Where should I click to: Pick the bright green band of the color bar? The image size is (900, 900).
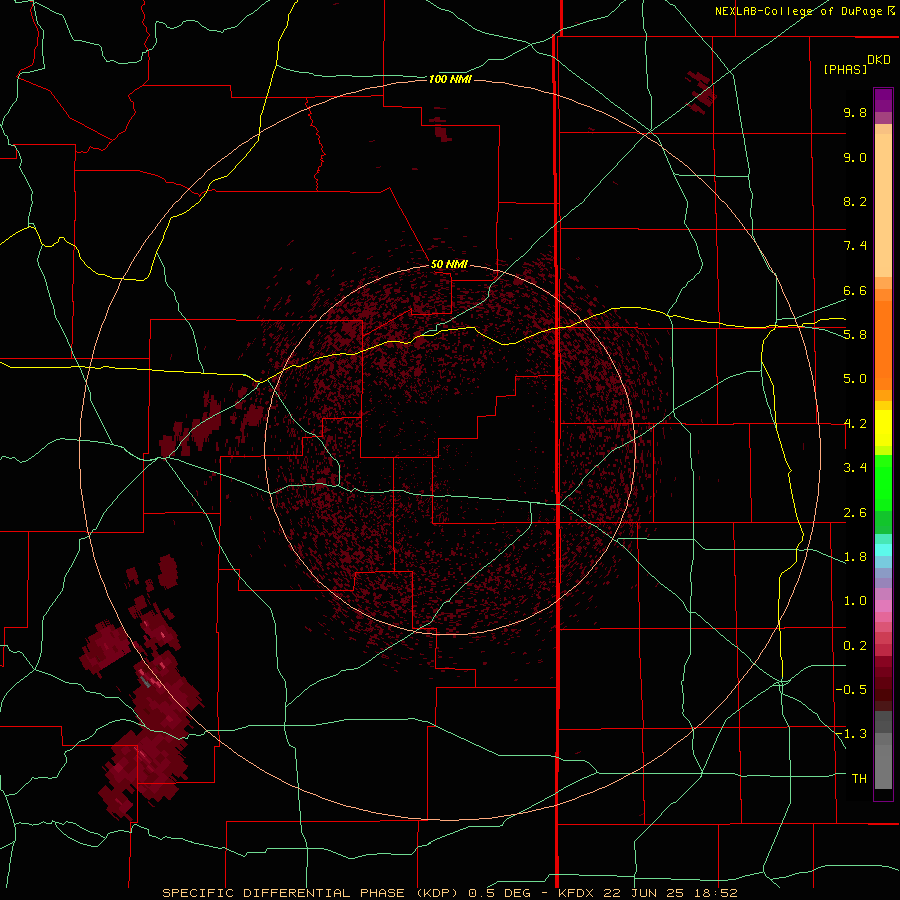(883, 483)
